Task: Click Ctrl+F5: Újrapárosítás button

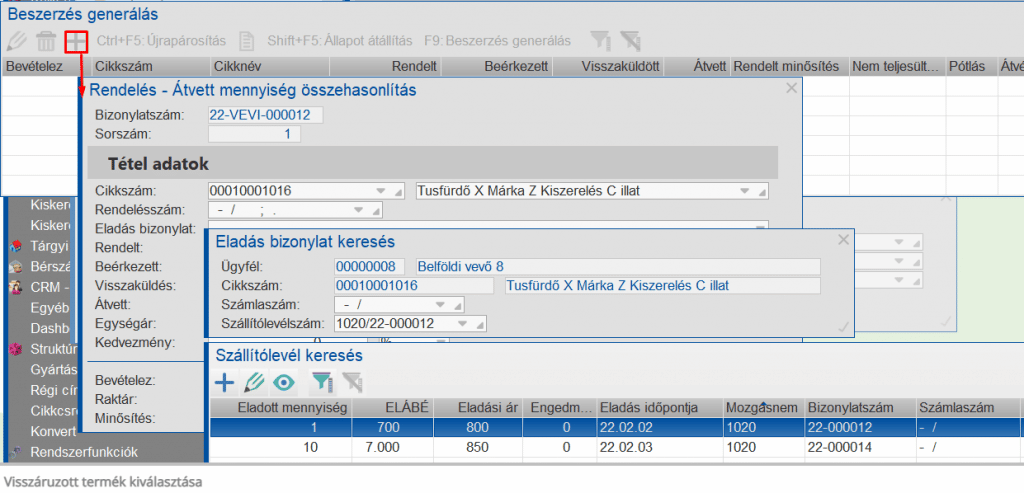Action: [x=161, y=41]
